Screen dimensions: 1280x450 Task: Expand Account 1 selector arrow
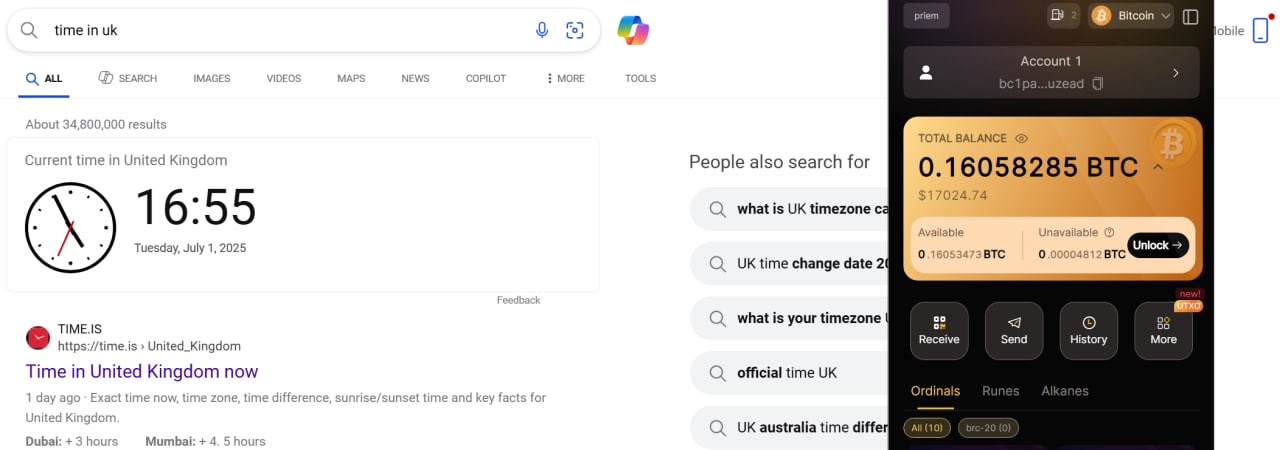[1176, 73]
